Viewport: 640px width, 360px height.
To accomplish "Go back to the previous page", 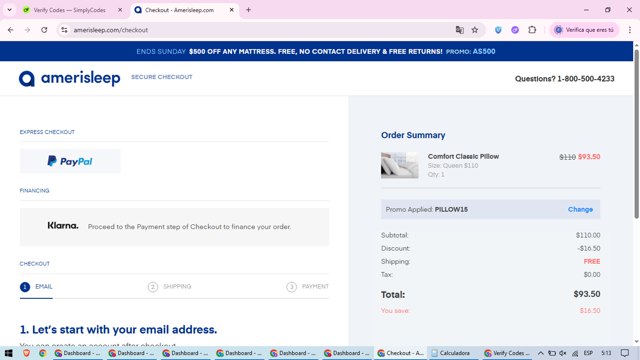I will pyautogui.click(x=11, y=30).
